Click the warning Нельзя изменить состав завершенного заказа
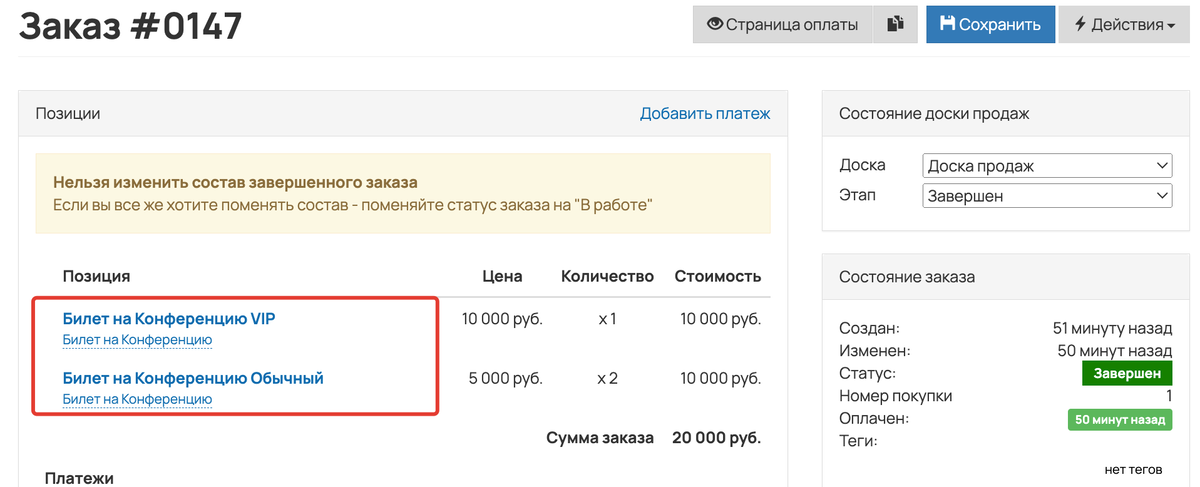Image resolution: width=1200 pixels, height=487 pixels. (x=235, y=183)
